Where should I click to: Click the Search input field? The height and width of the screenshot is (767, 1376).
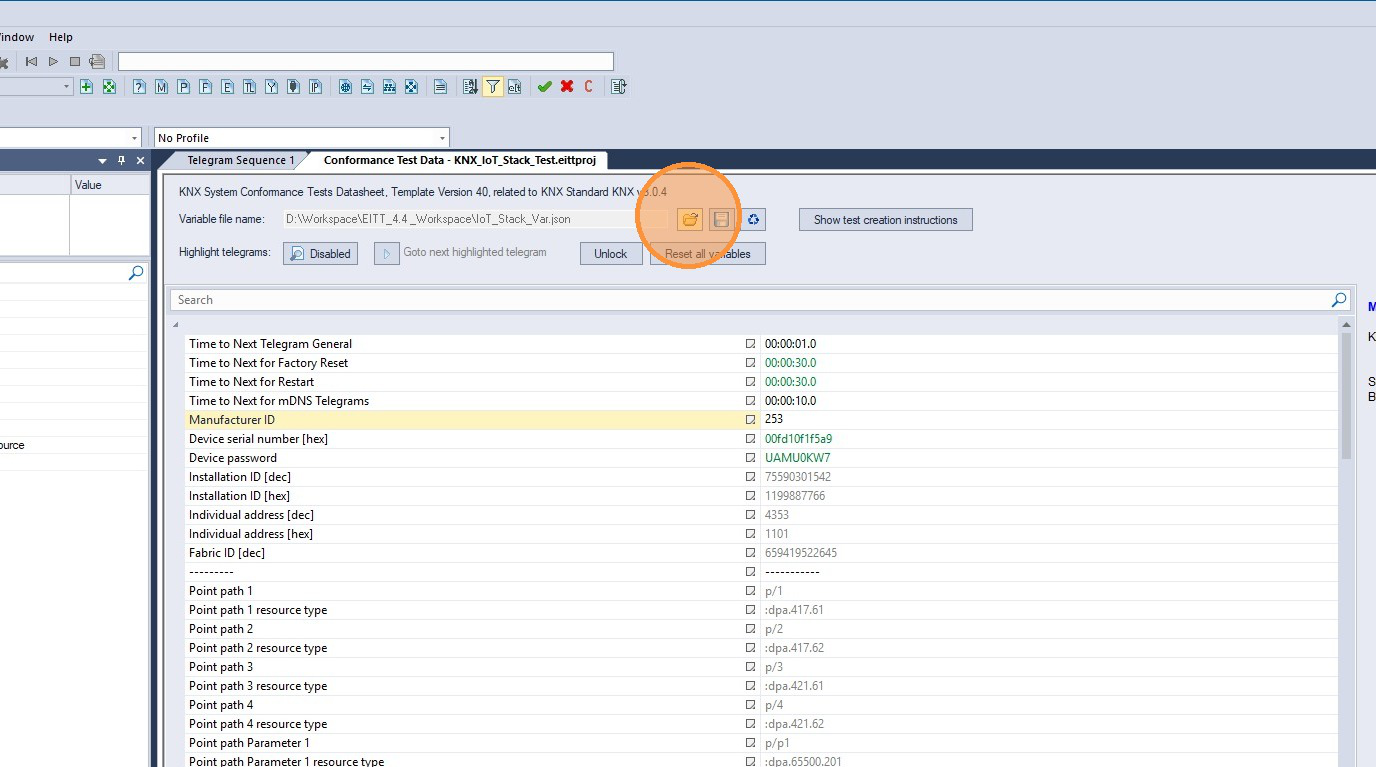click(750, 300)
